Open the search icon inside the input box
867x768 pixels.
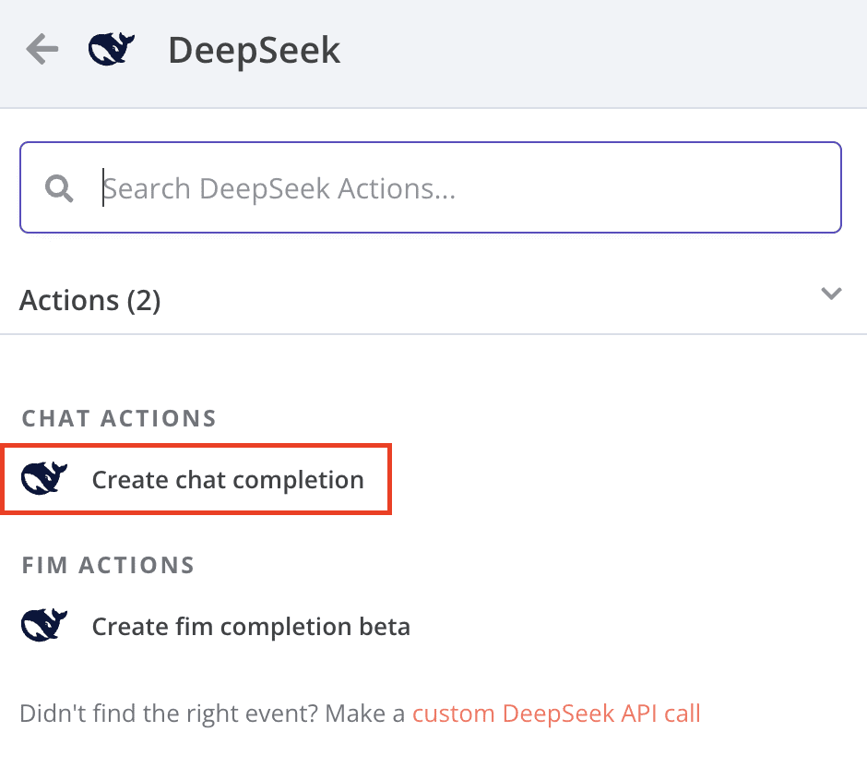tap(58, 187)
